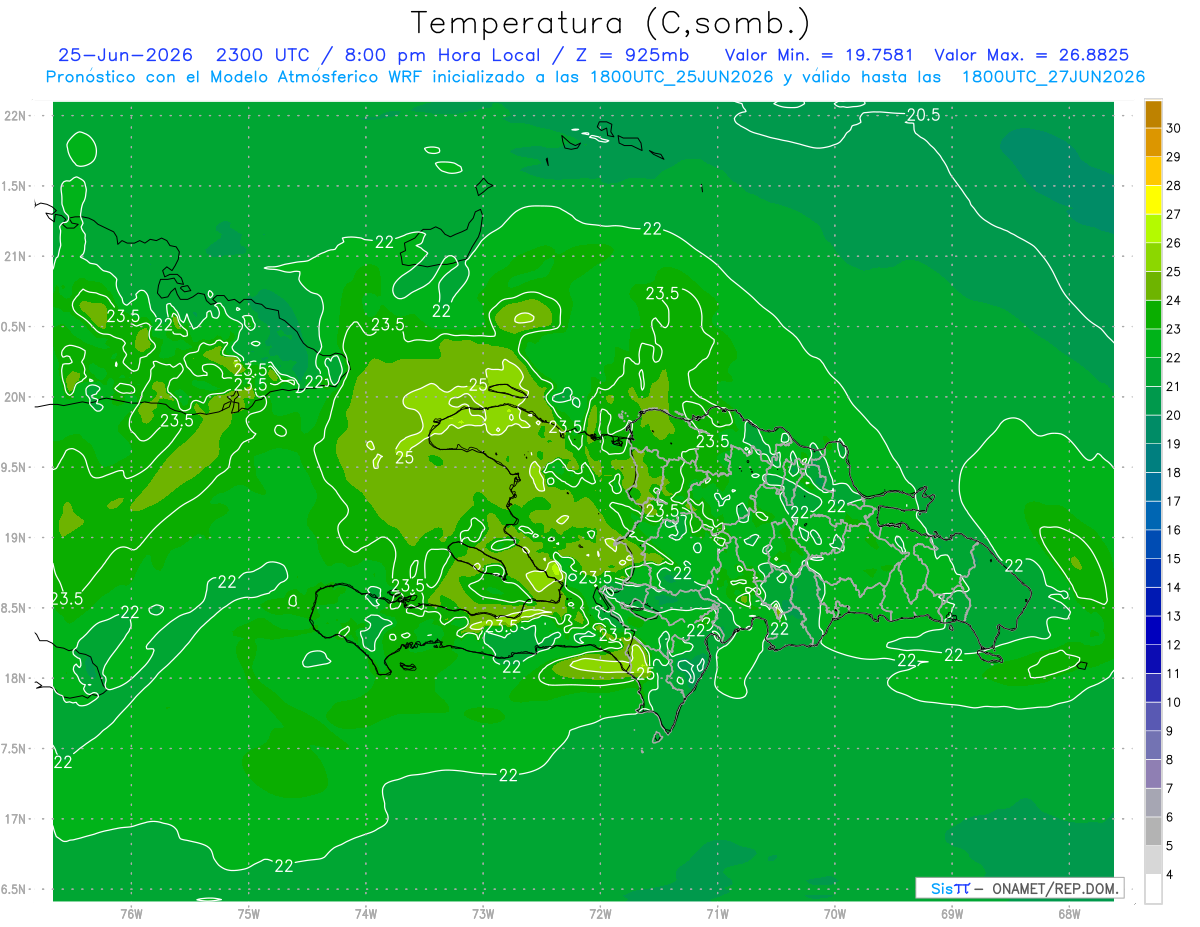Click the '20.5' contour label
The height and width of the screenshot is (927, 1200).
(x=923, y=115)
